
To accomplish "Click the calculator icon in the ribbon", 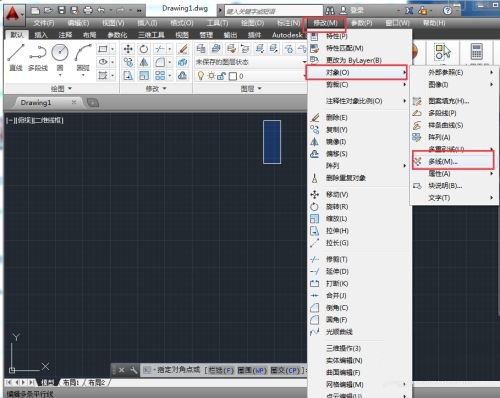I will pos(477,52).
